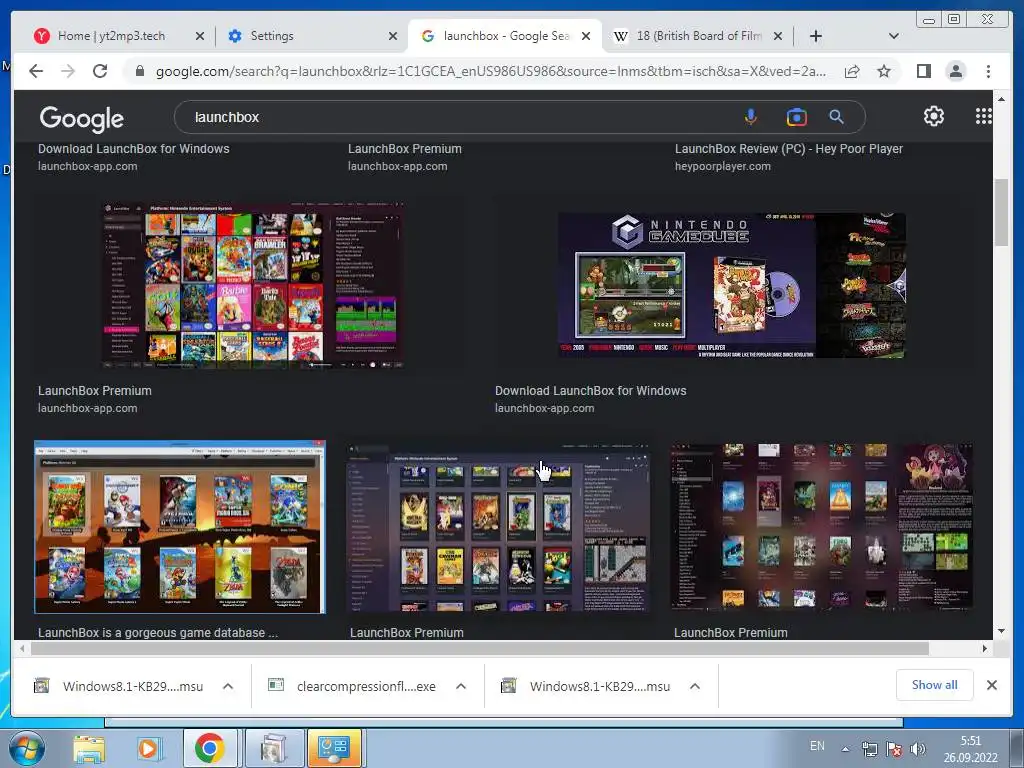Click the page vertical scrollbar thumb
The image size is (1024, 768).
(1001, 213)
